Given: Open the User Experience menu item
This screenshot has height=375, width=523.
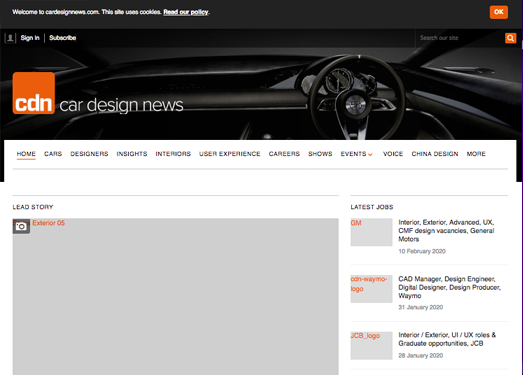Looking at the screenshot, I should coord(230,154).
